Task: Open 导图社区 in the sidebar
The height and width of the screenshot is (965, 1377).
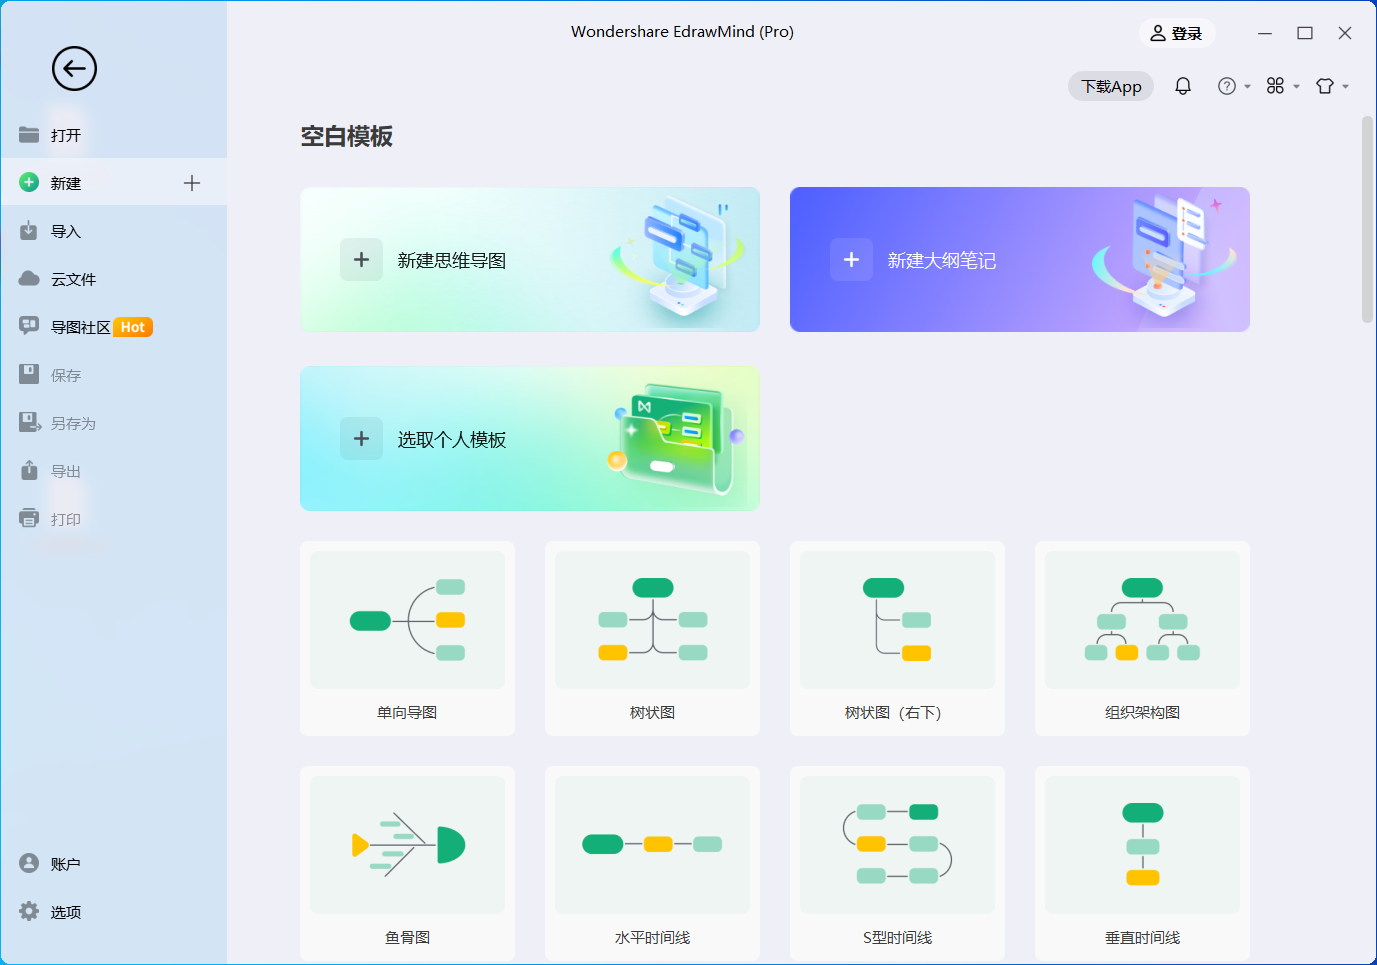Action: [x=114, y=327]
